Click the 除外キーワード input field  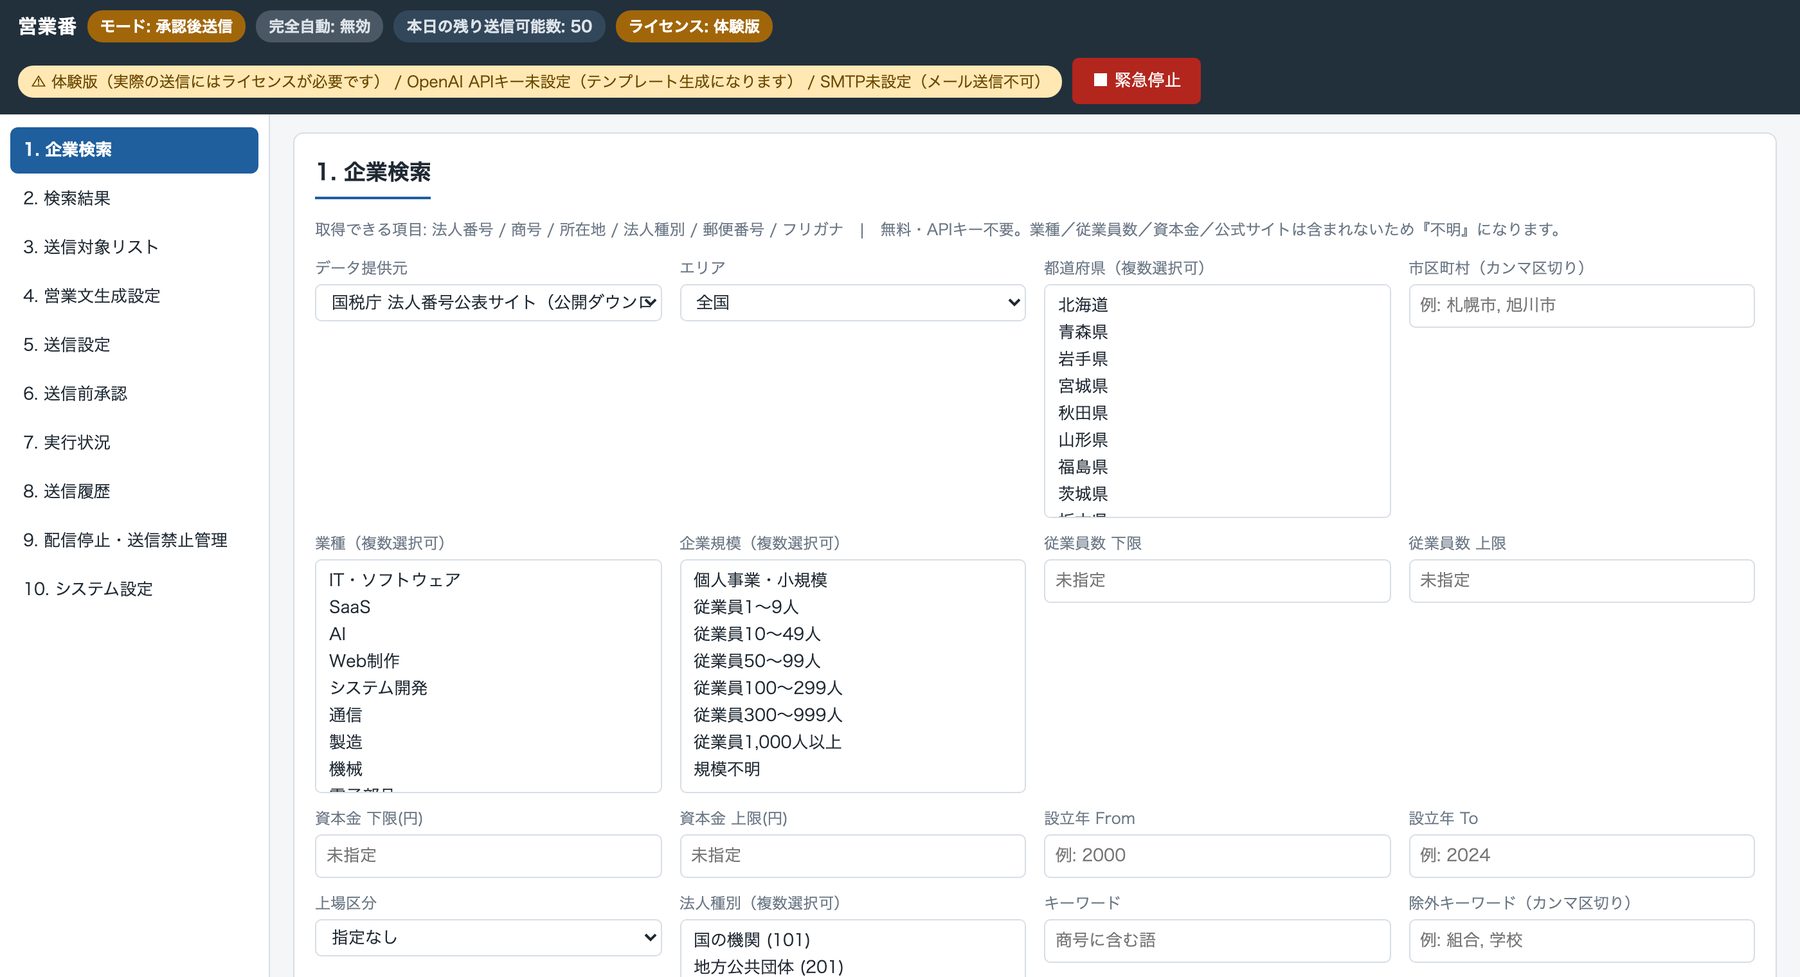point(1581,941)
